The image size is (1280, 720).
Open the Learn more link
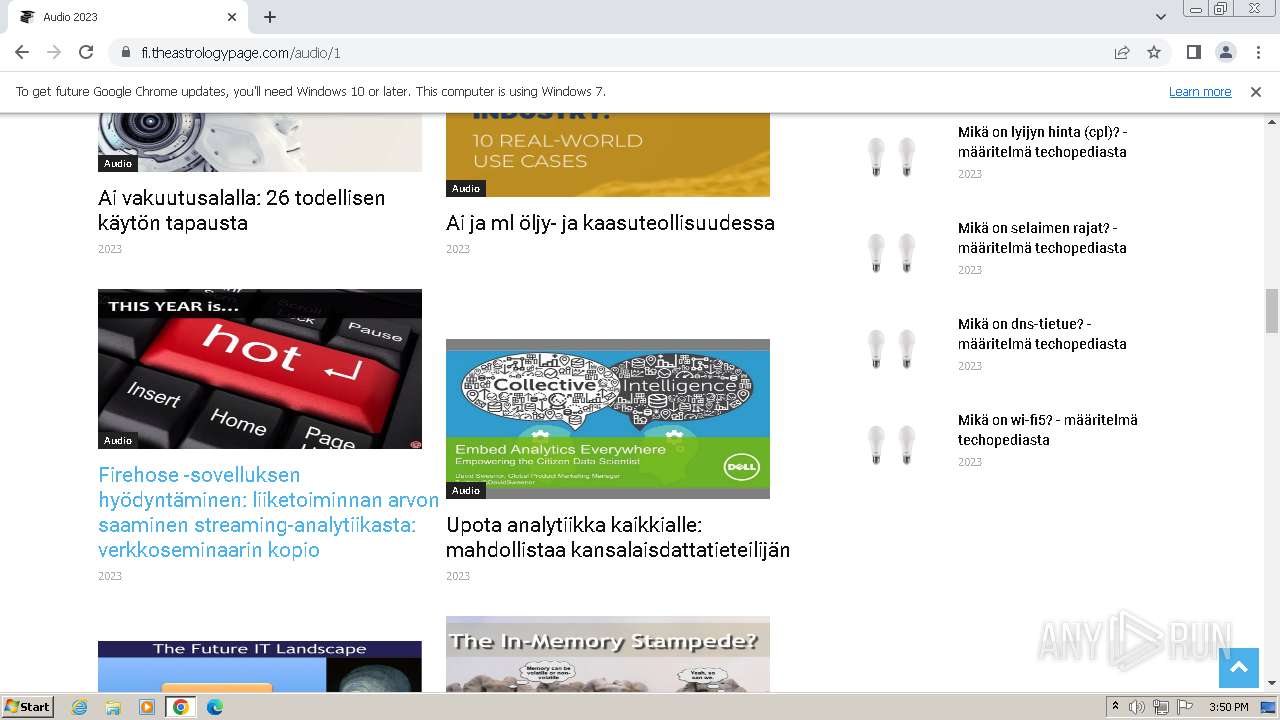(x=1200, y=91)
